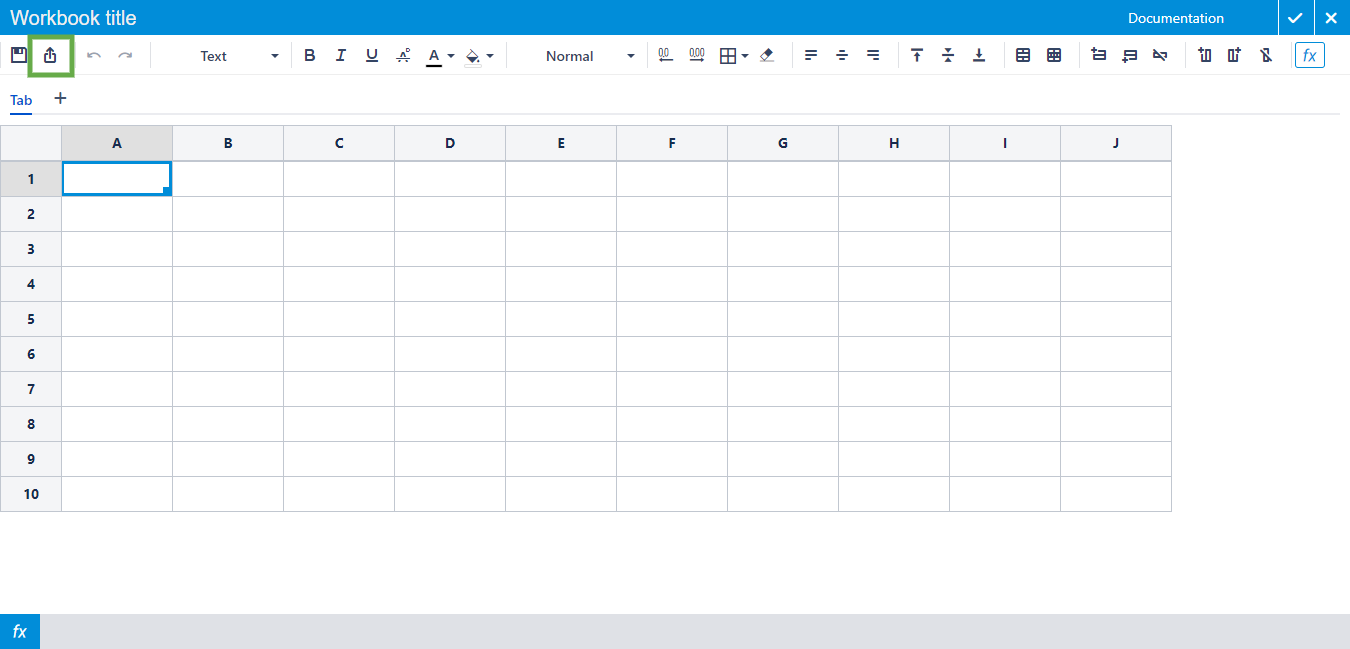
Task: Toggle underline formatting
Action: (371, 55)
